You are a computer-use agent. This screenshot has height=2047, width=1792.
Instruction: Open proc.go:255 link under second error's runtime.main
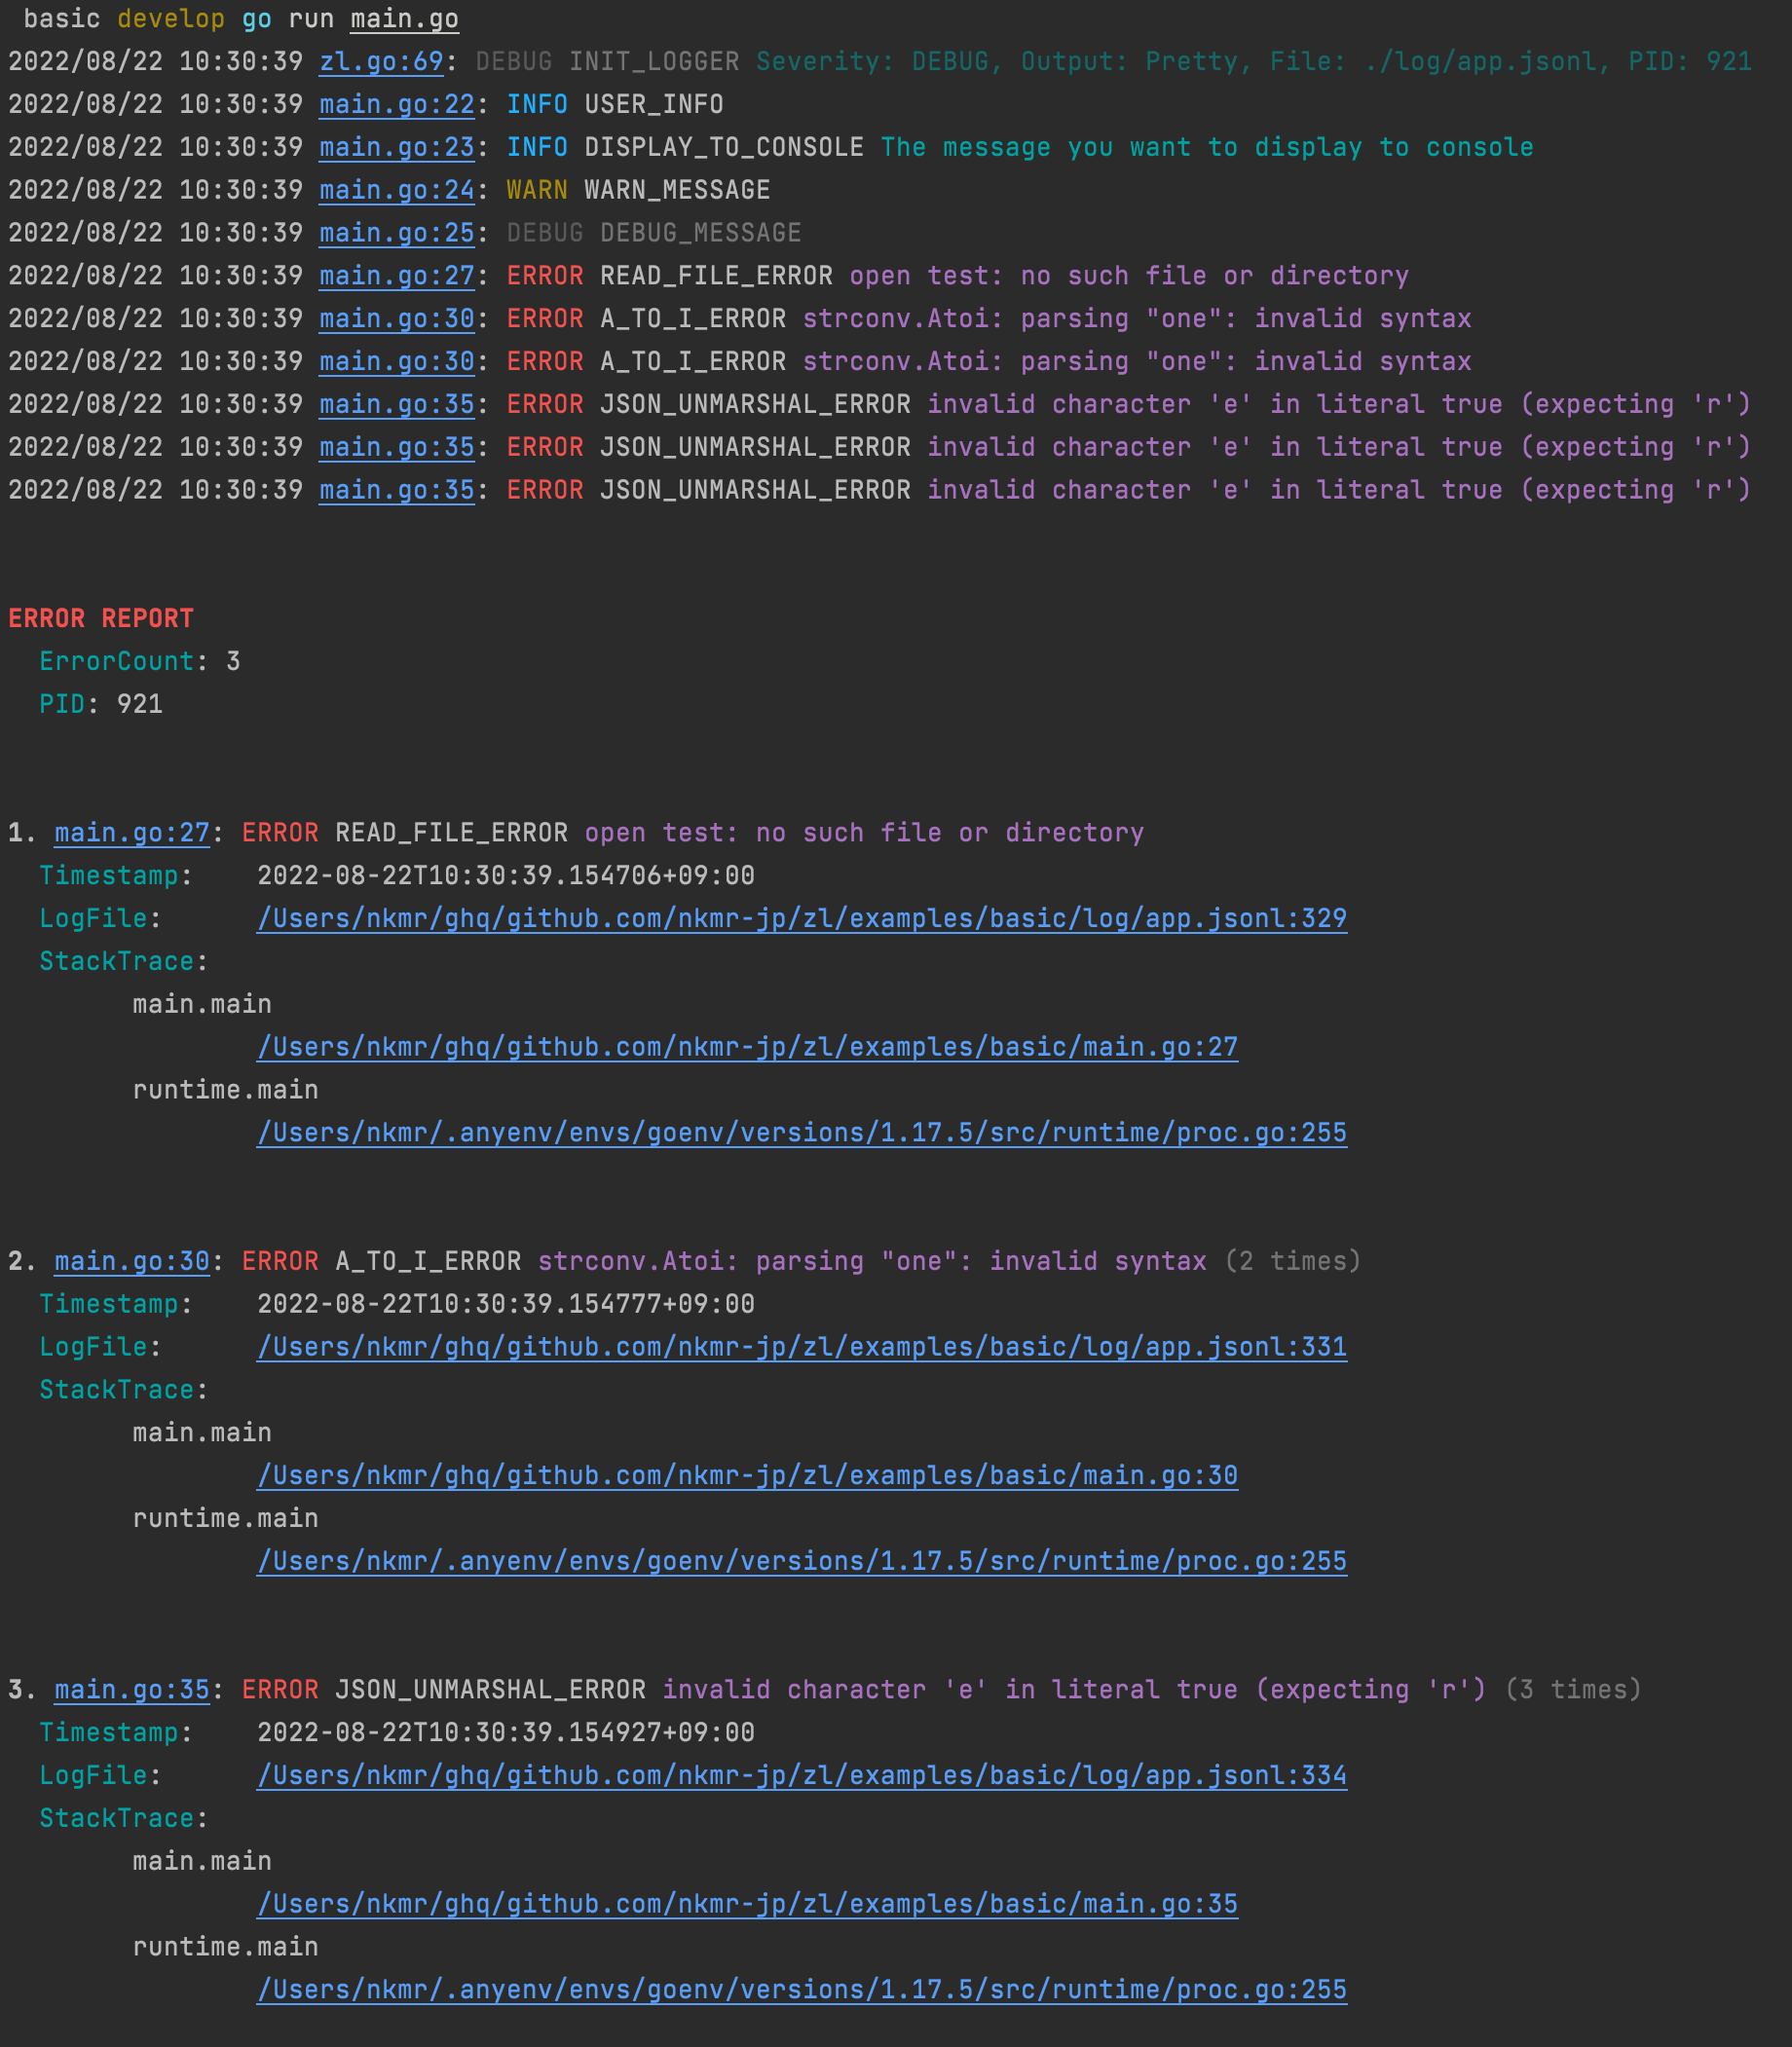801,1561
